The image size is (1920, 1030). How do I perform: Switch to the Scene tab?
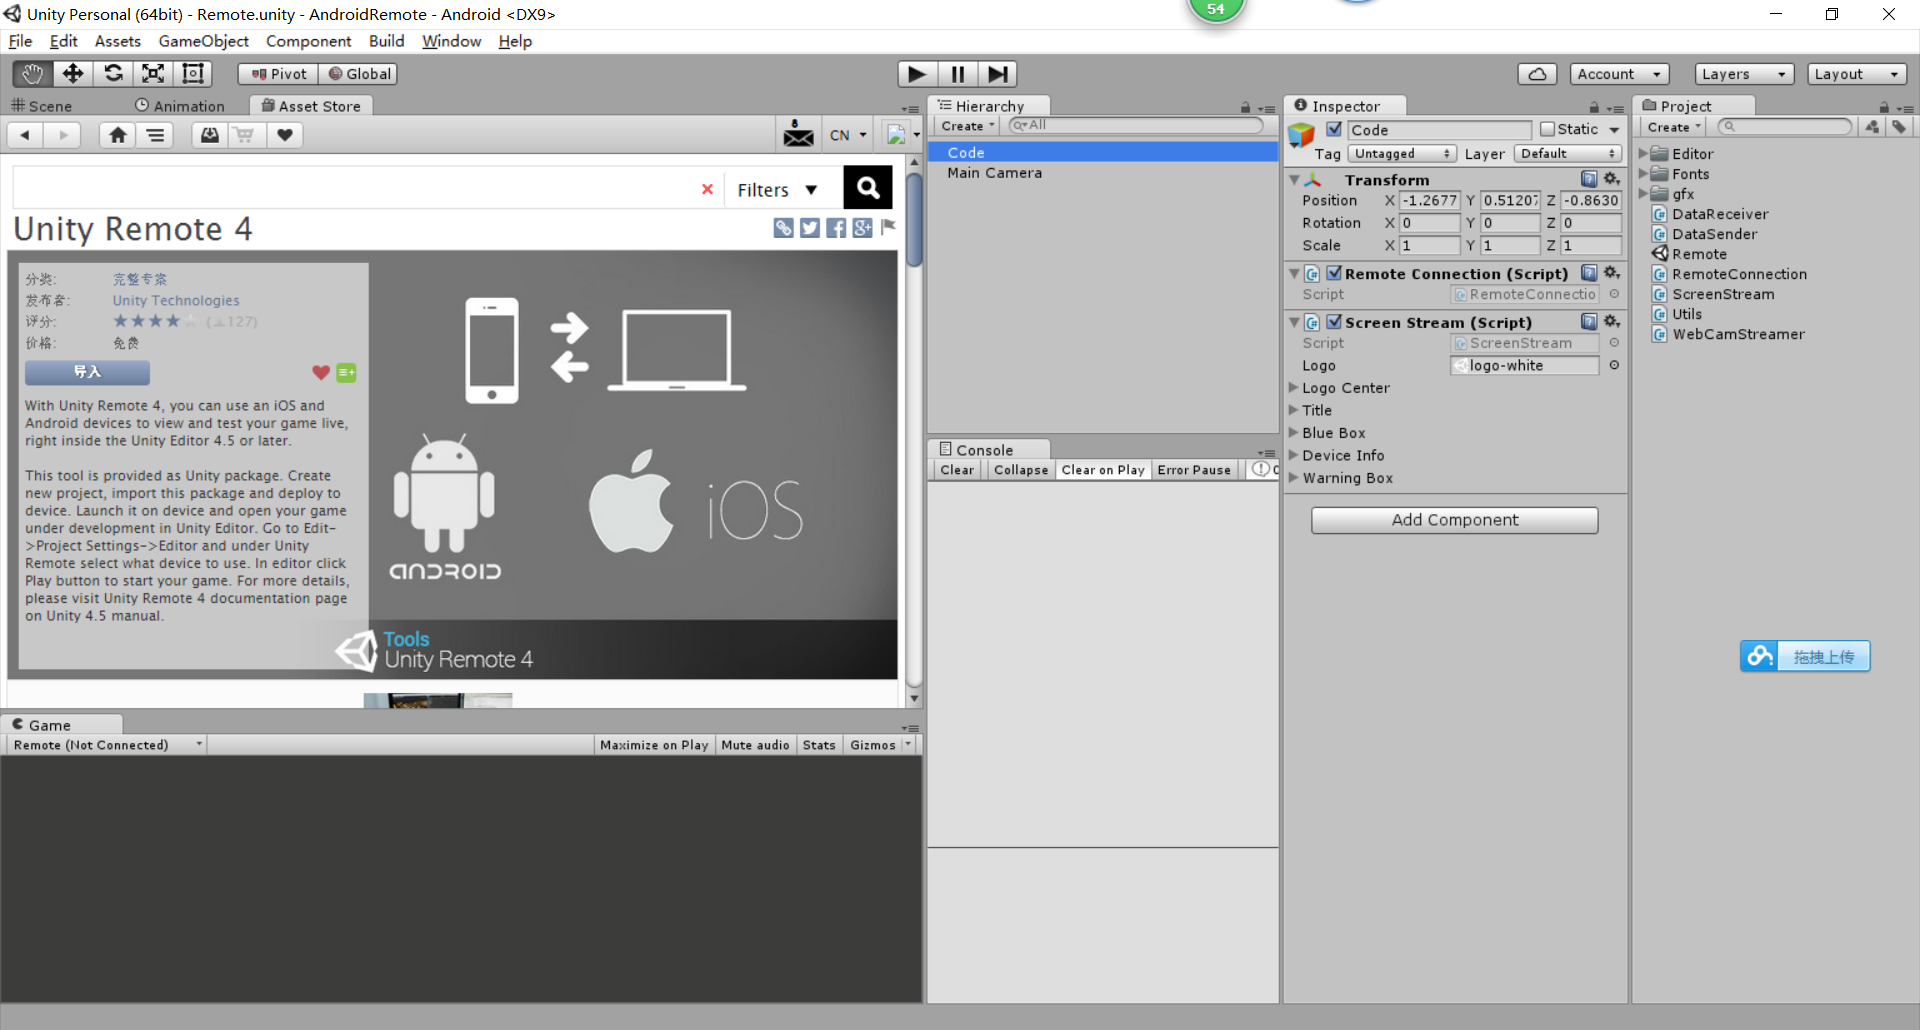(42, 106)
